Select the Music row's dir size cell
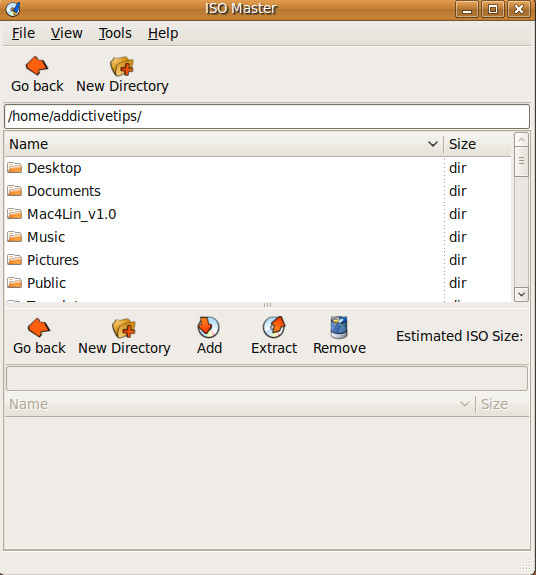536x575 pixels. coord(458,237)
